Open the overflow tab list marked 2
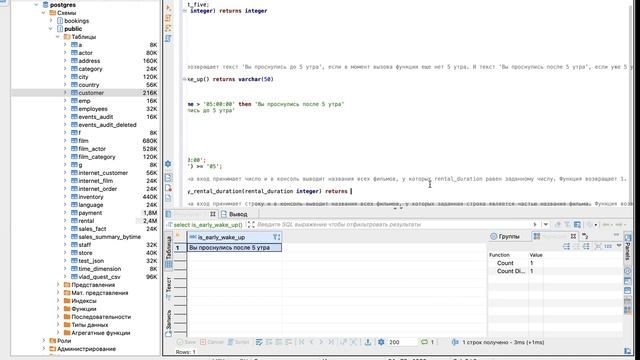Image resolution: width=640 pixels, height=360 pixels. tap(585, 236)
